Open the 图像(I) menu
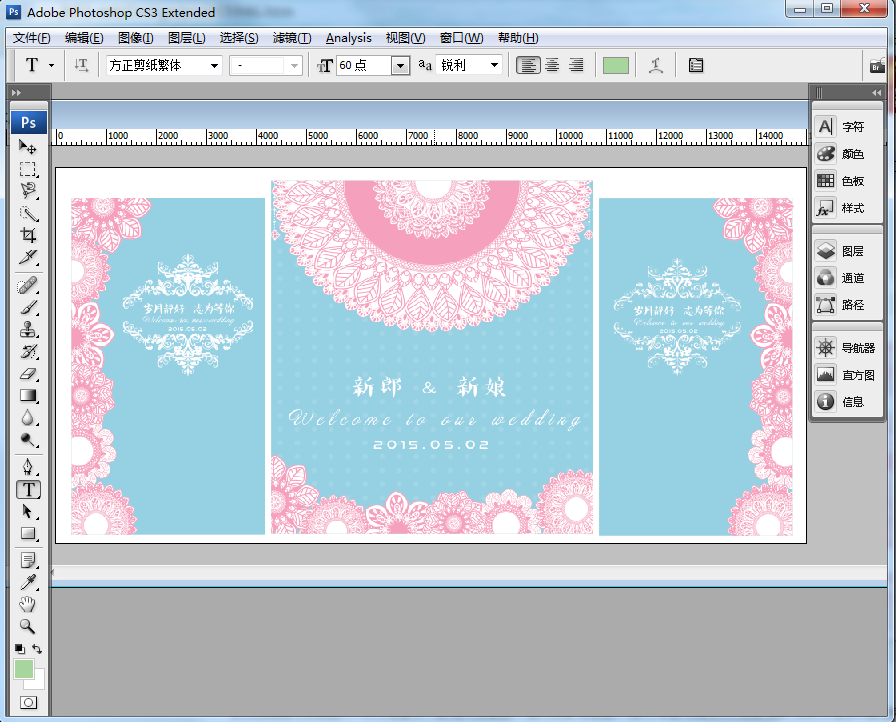This screenshot has height=722, width=896. coord(135,38)
